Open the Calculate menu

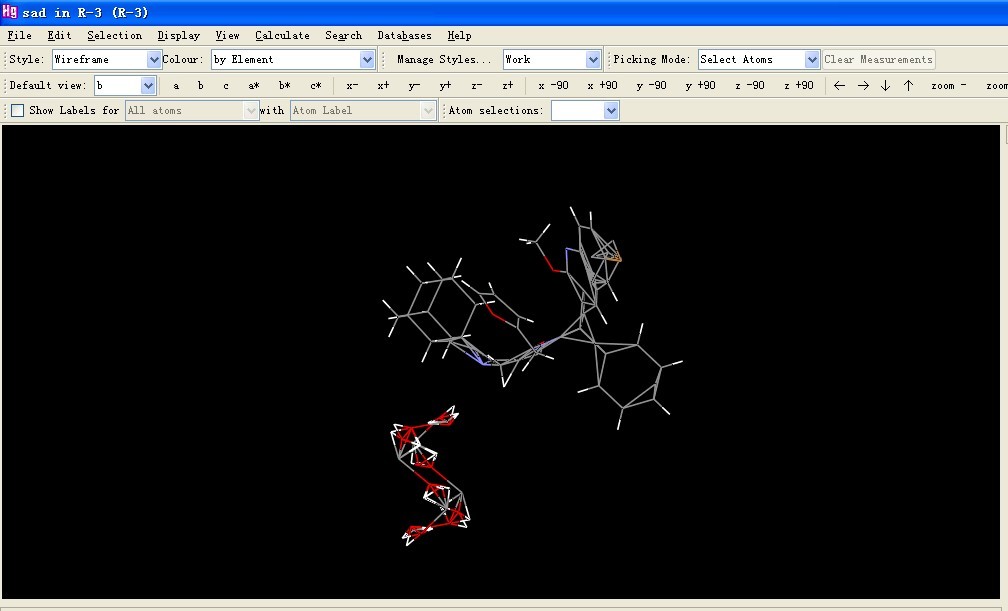pos(282,35)
